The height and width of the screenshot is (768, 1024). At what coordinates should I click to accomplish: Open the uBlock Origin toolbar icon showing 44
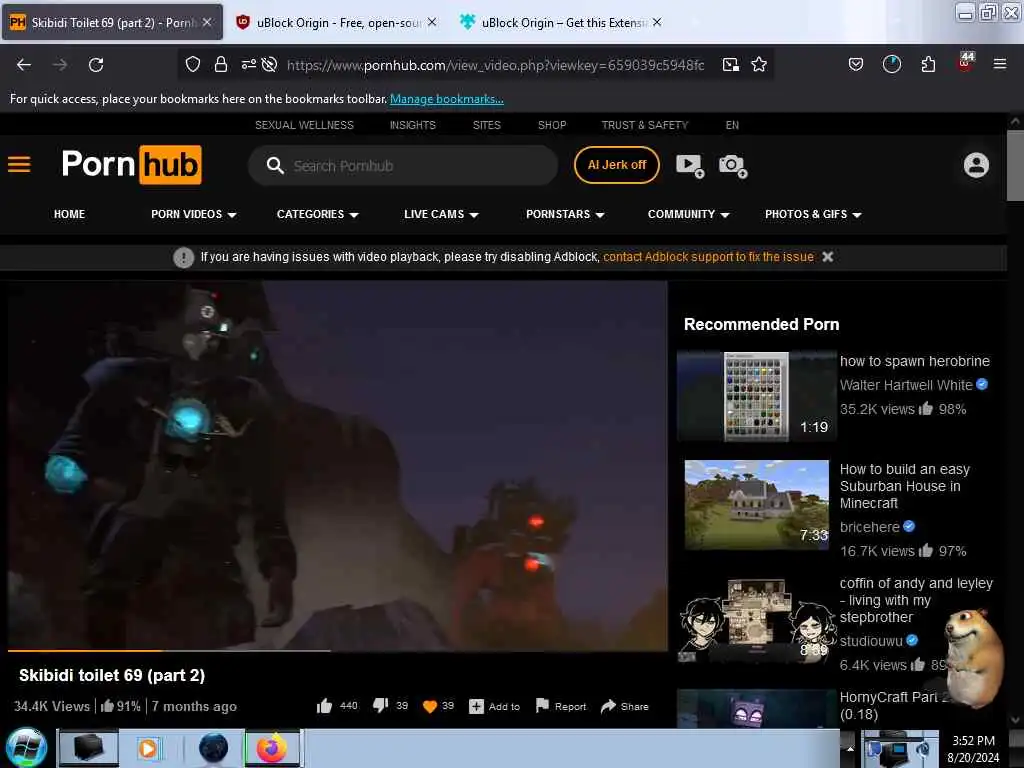pos(965,62)
